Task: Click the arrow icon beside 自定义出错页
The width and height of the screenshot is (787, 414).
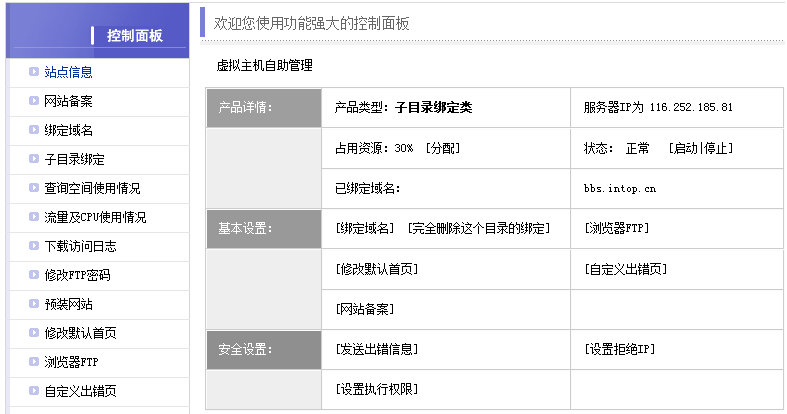Action: [x=34, y=391]
